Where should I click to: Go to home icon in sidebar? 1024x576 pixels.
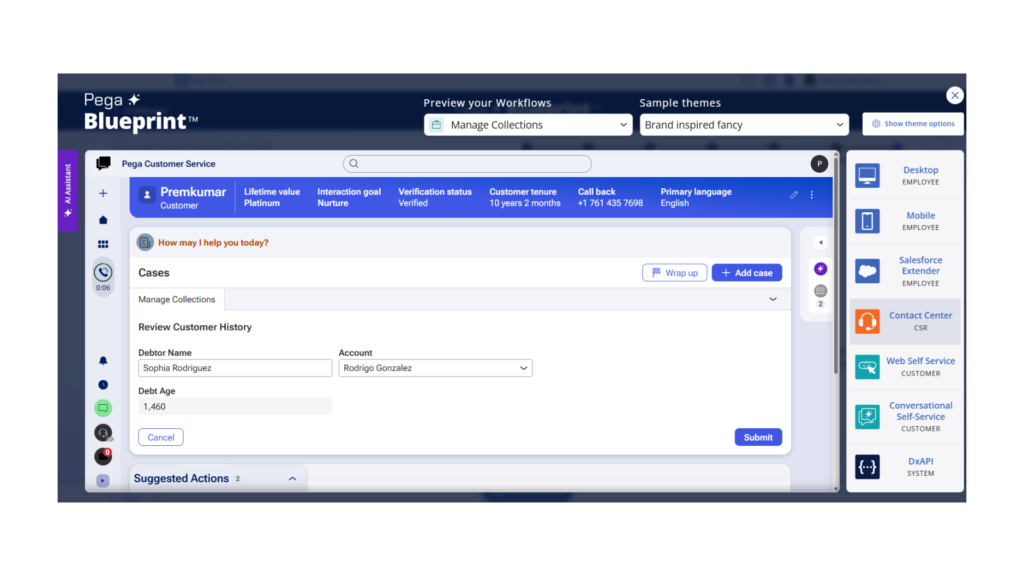click(x=103, y=220)
